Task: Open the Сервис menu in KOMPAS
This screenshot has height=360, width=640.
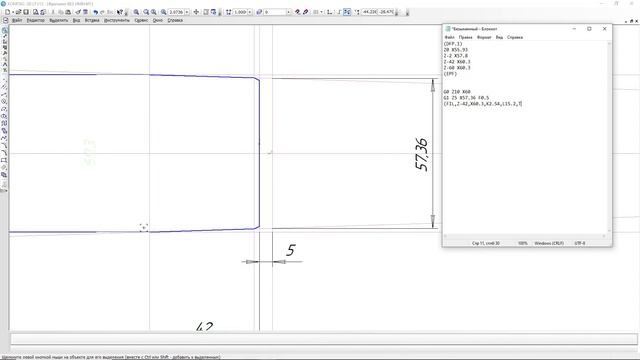Action: click(141, 20)
